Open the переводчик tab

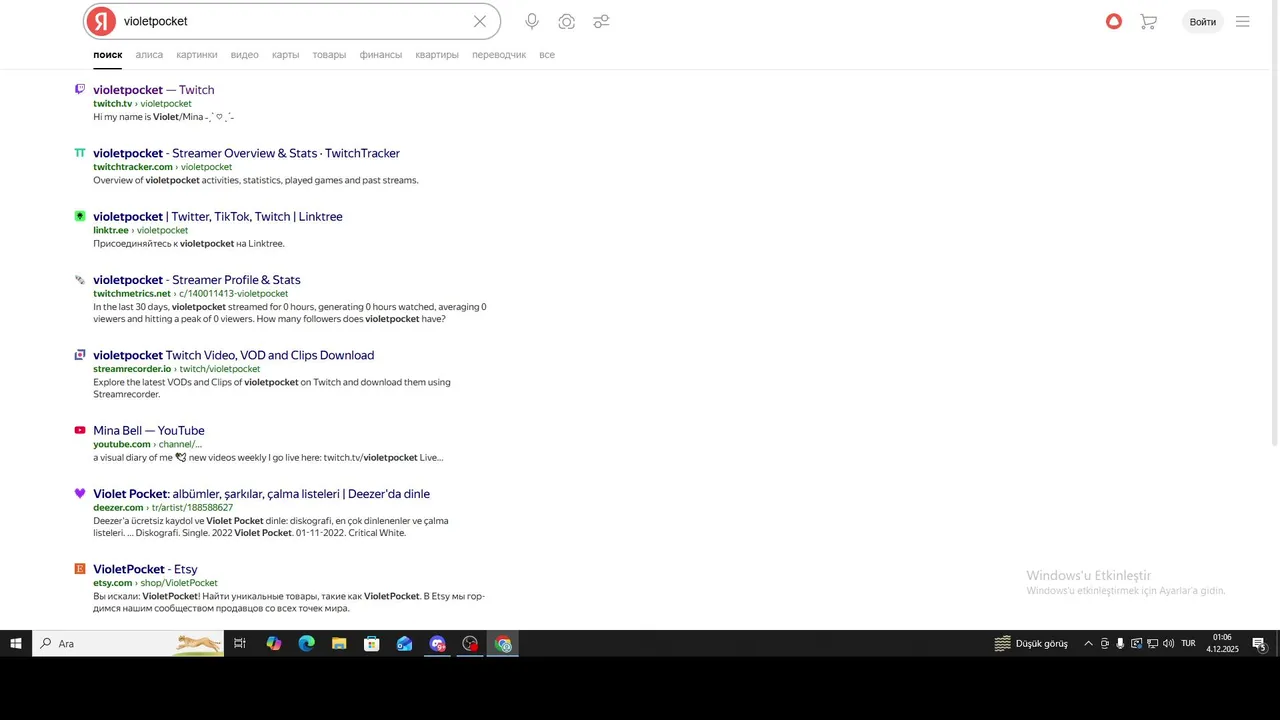pos(499,55)
